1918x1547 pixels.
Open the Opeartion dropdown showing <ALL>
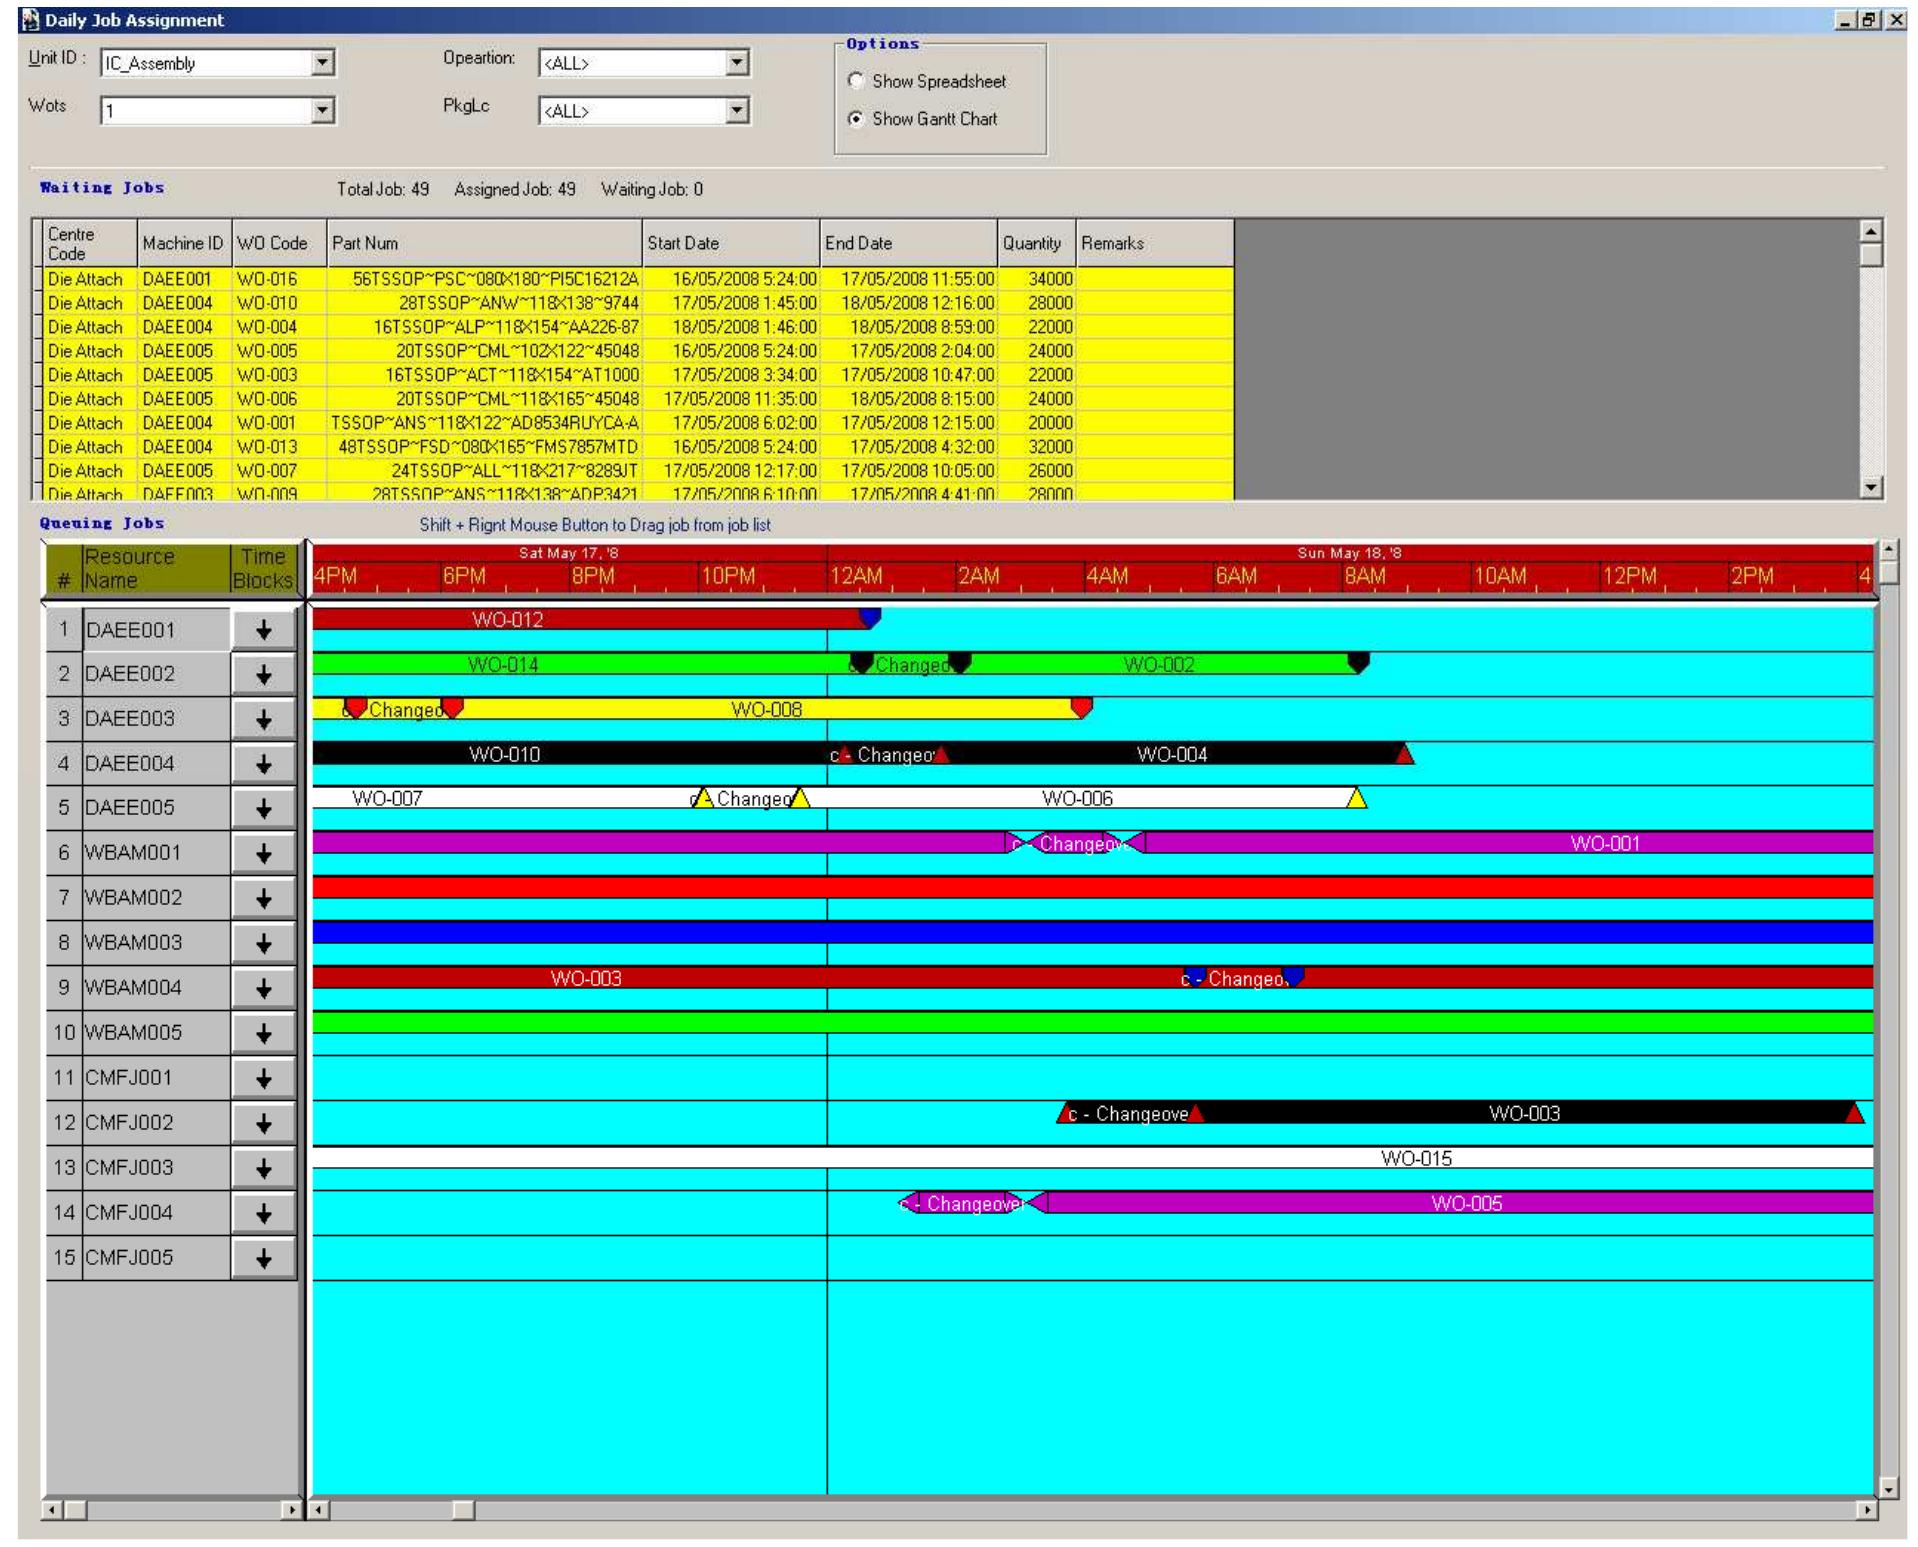(x=736, y=63)
